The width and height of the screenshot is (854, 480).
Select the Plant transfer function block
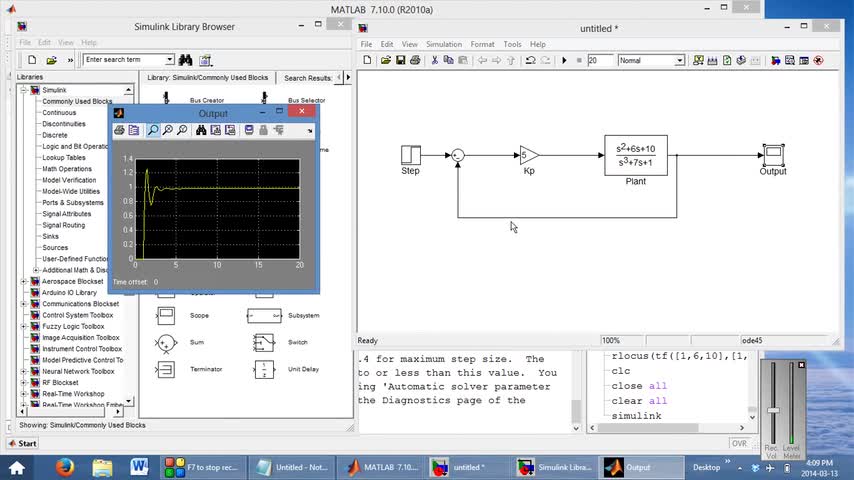[x=635, y=156]
